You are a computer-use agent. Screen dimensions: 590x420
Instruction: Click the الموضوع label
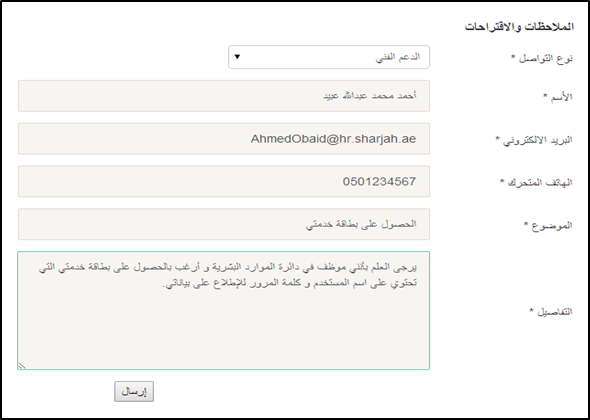(552, 225)
